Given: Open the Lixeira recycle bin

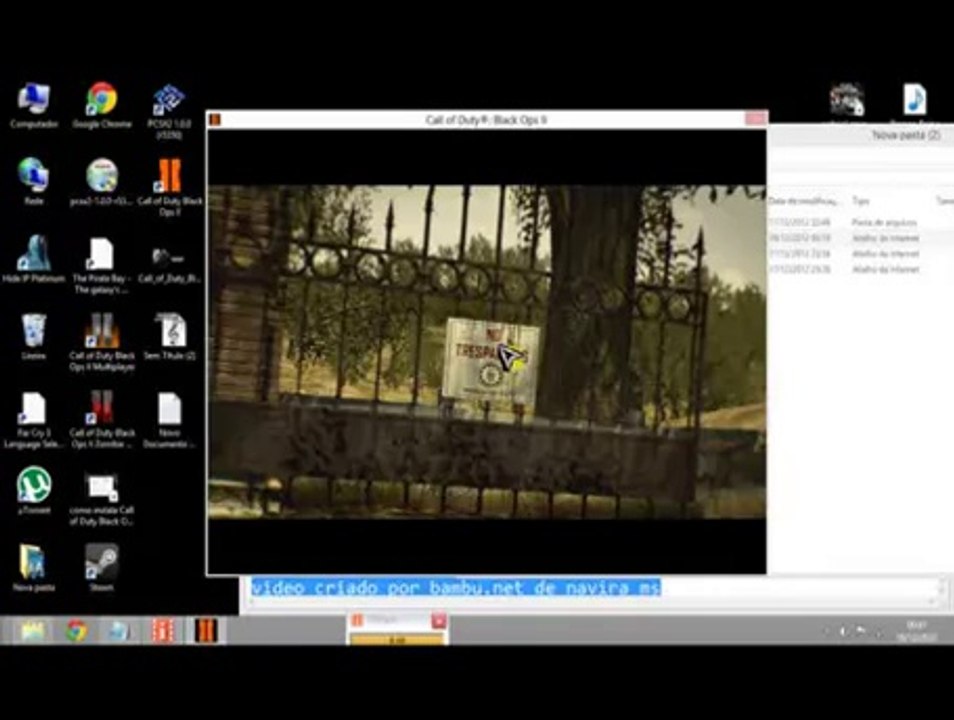Looking at the screenshot, I should pos(33,336).
